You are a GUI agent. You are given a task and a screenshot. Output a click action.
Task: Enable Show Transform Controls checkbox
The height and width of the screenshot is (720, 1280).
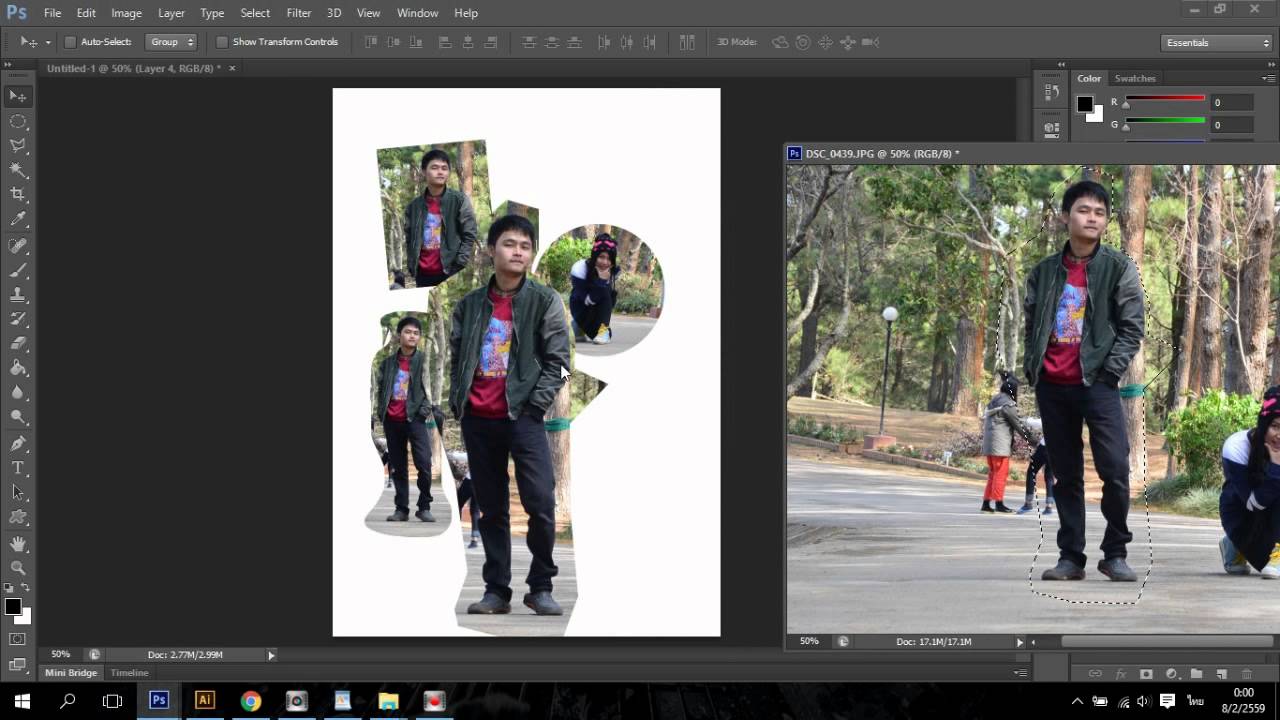pyautogui.click(x=222, y=42)
